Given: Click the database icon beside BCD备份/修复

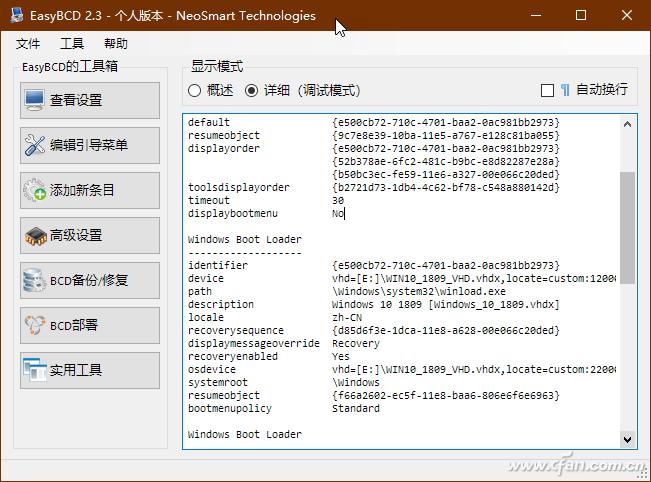Looking at the screenshot, I should coord(34,280).
